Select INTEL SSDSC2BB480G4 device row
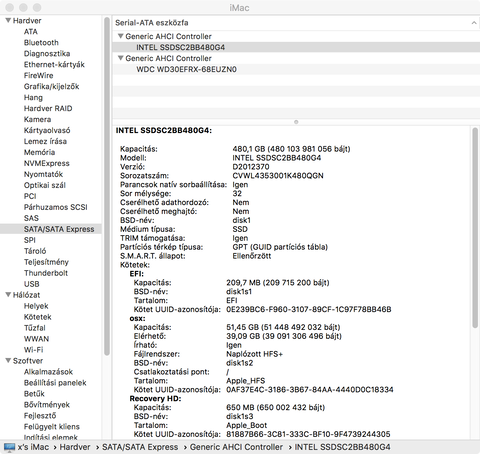Image resolution: width=480 pixels, height=454 pixels. click(x=296, y=47)
